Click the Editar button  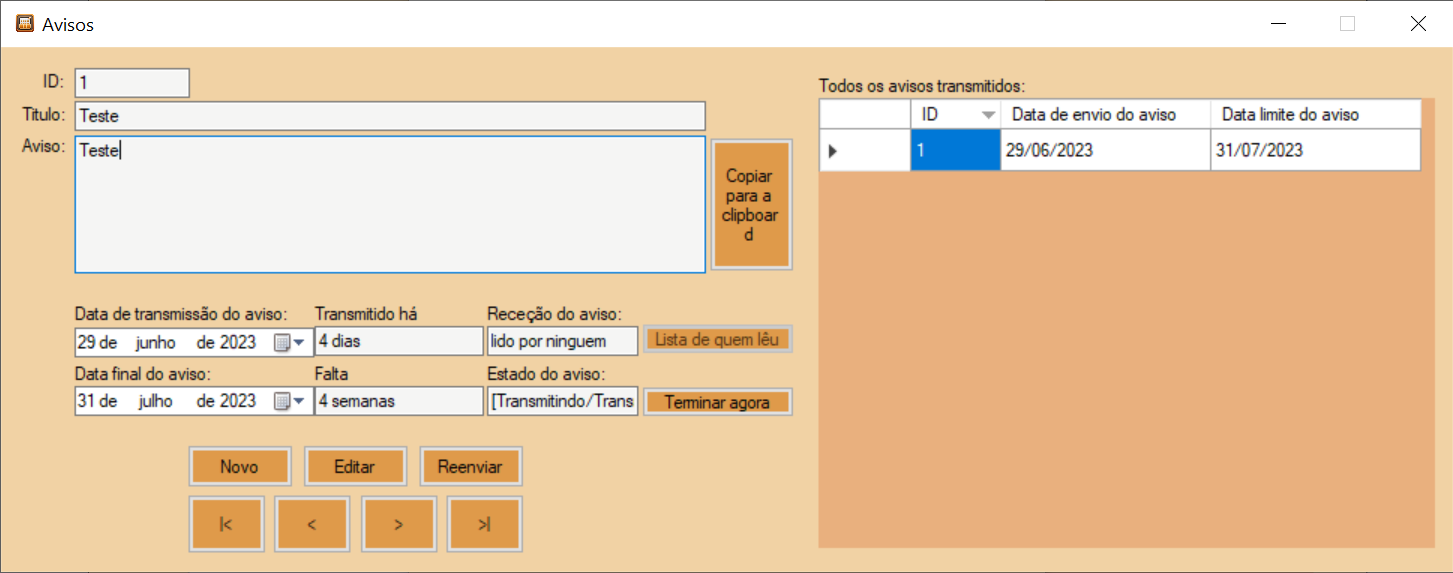pos(354,467)
